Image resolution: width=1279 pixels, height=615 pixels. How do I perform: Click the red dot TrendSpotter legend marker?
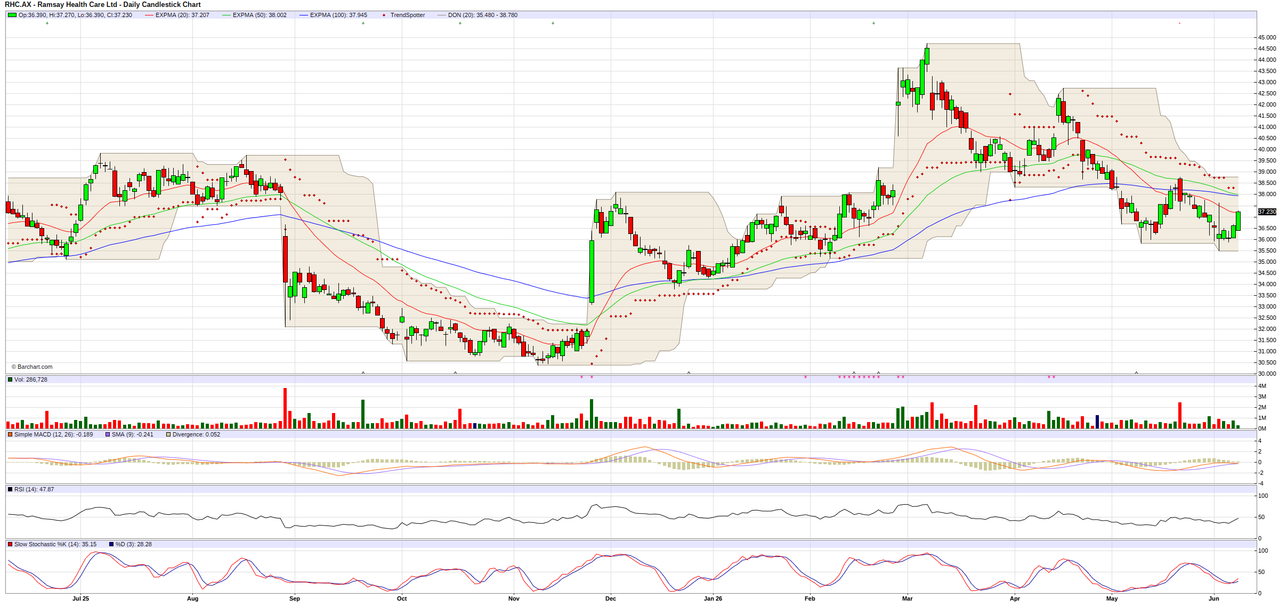384,15
